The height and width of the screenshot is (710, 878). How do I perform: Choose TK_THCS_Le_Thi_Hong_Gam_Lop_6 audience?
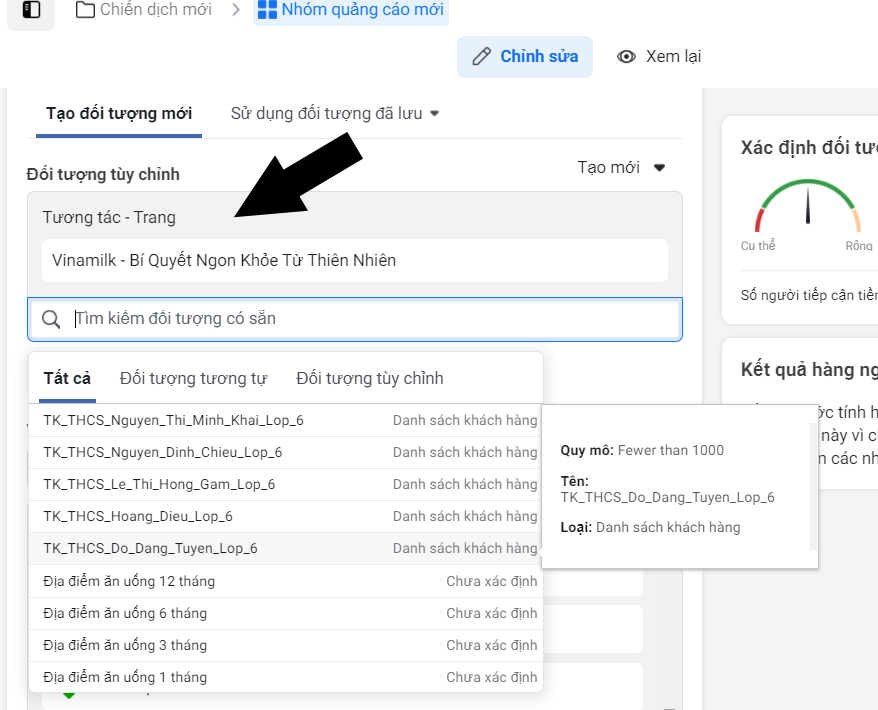pyautogui.click(x=286, y=484)
